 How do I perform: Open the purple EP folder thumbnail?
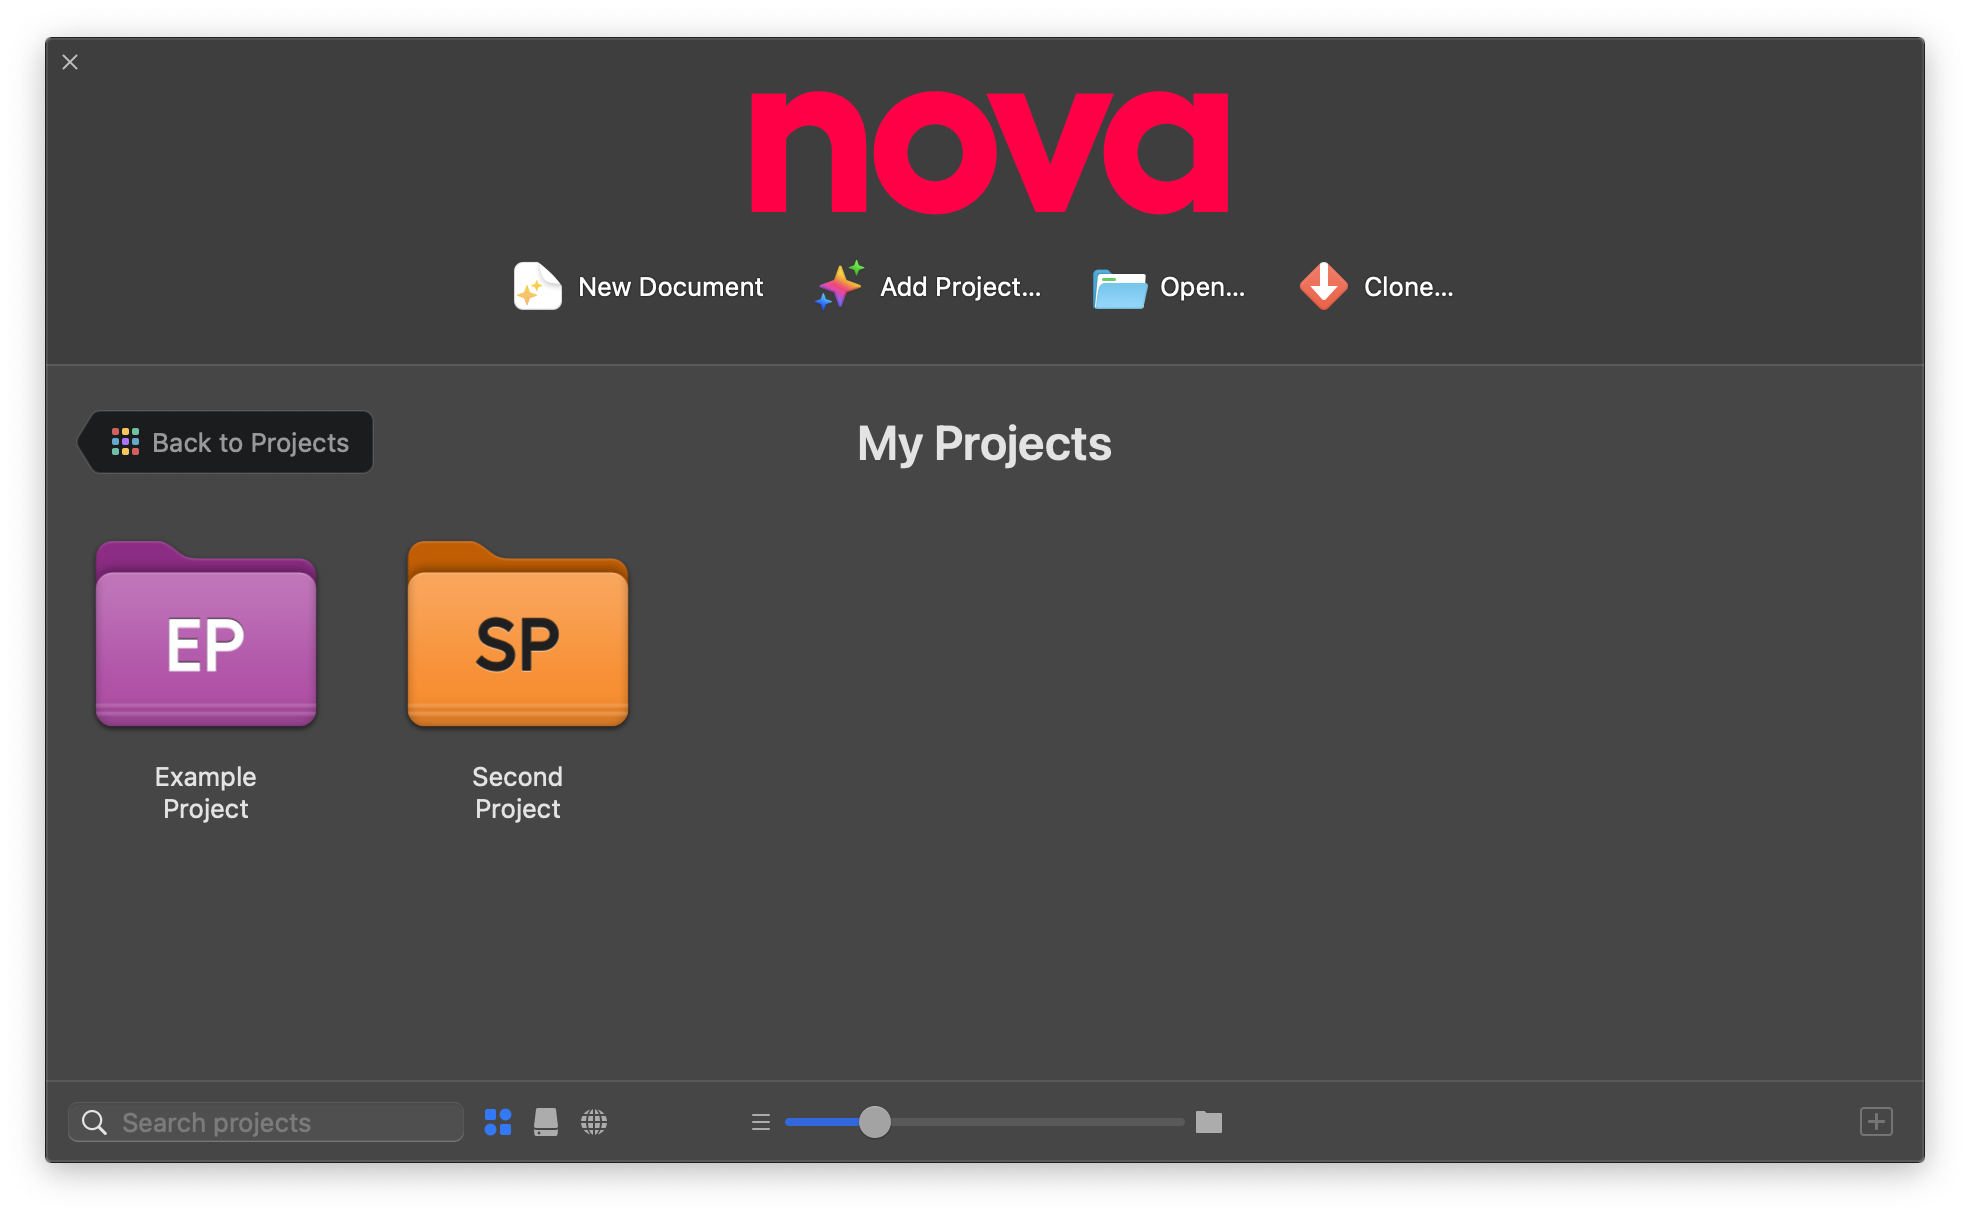click(206, 634)
